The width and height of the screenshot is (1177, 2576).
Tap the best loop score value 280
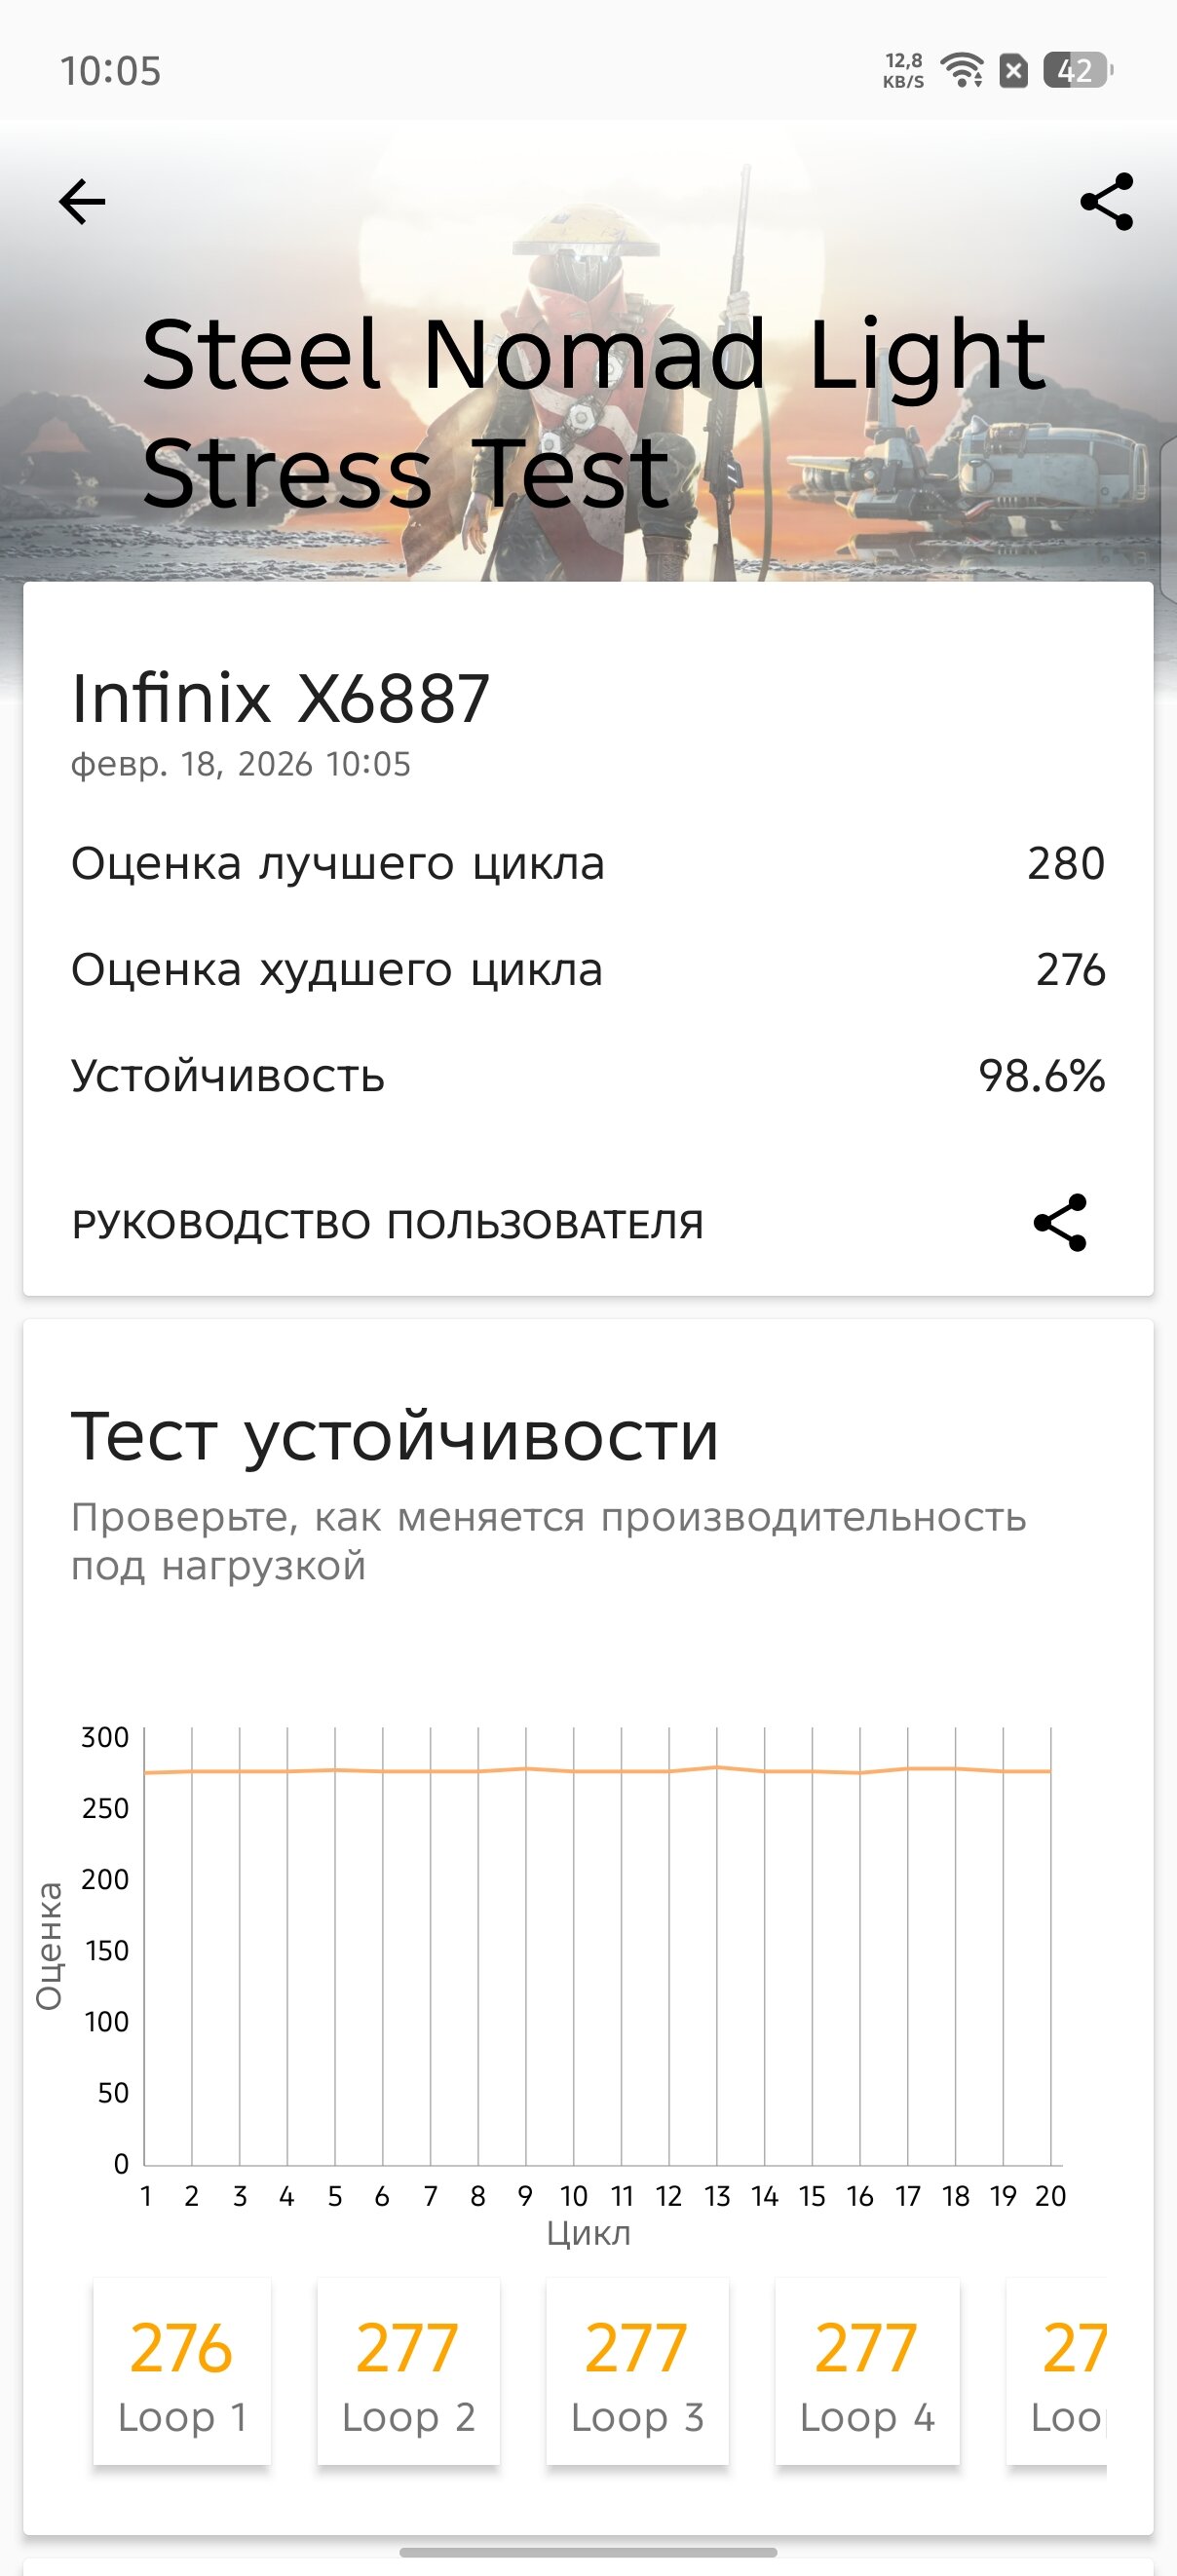click(x=1065, y=863)
